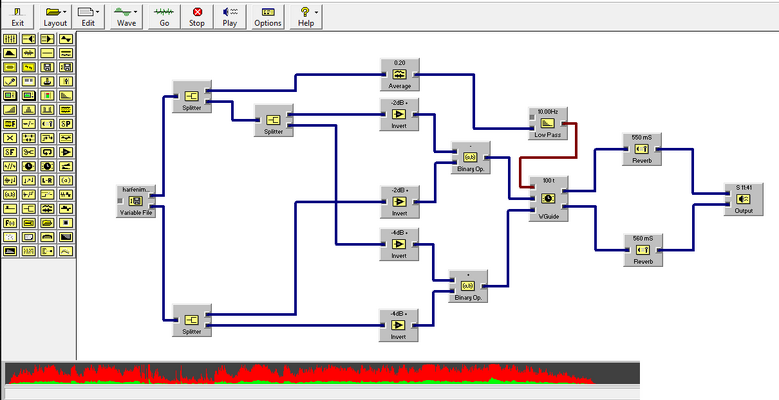This screenshot has width=779, height=400.
Task: Open the Help menu
Action: click(x=306, y=17)
